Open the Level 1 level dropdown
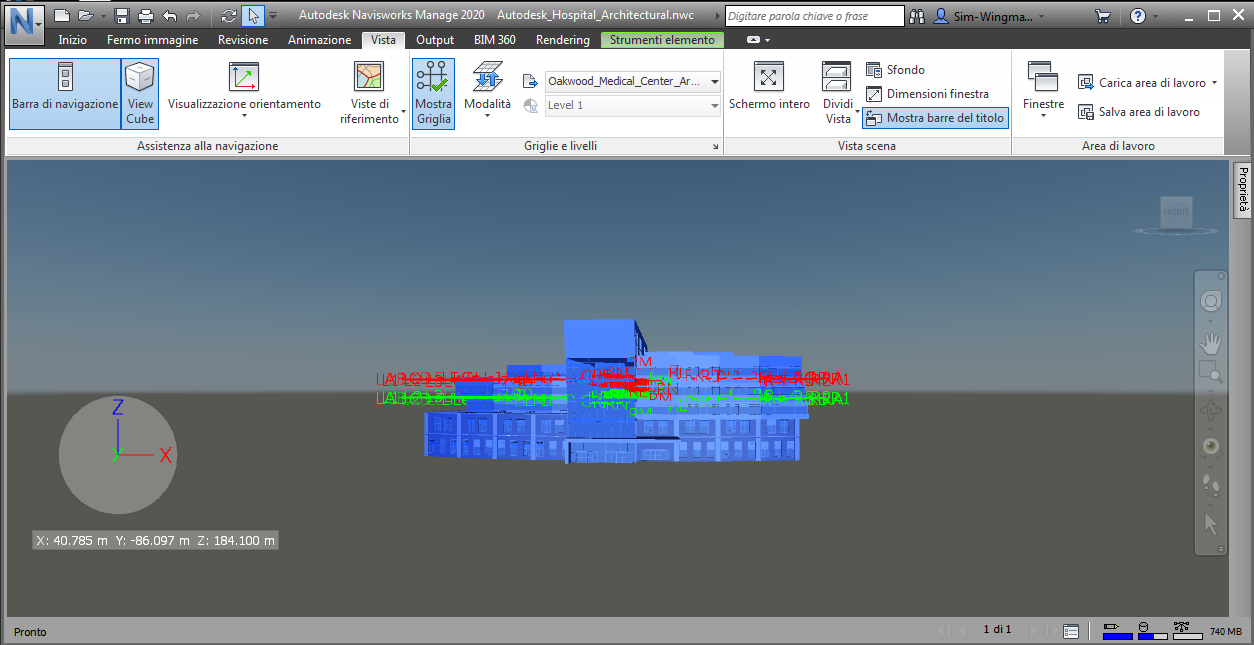Viewport: 1254px width, 645px height. [x=633, y=106]
